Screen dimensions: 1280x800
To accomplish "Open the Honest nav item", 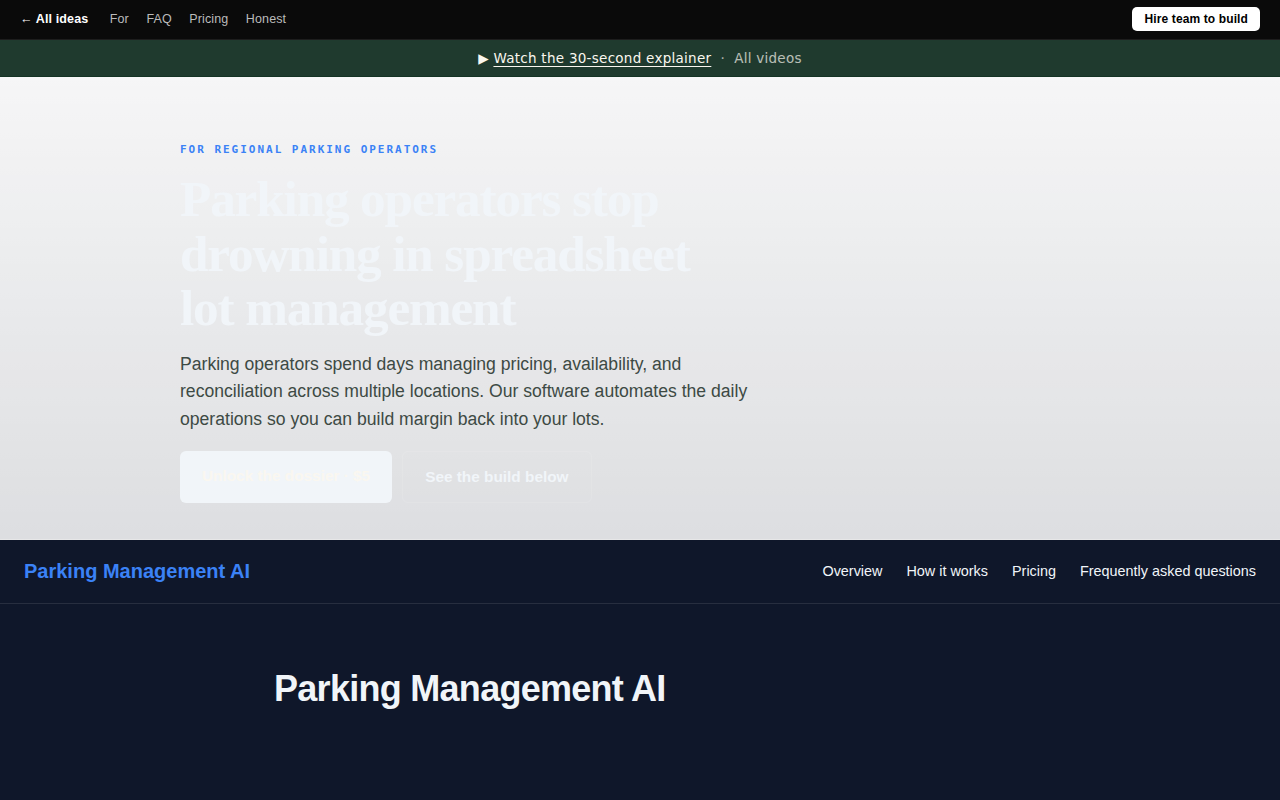I will pos(266,19).
